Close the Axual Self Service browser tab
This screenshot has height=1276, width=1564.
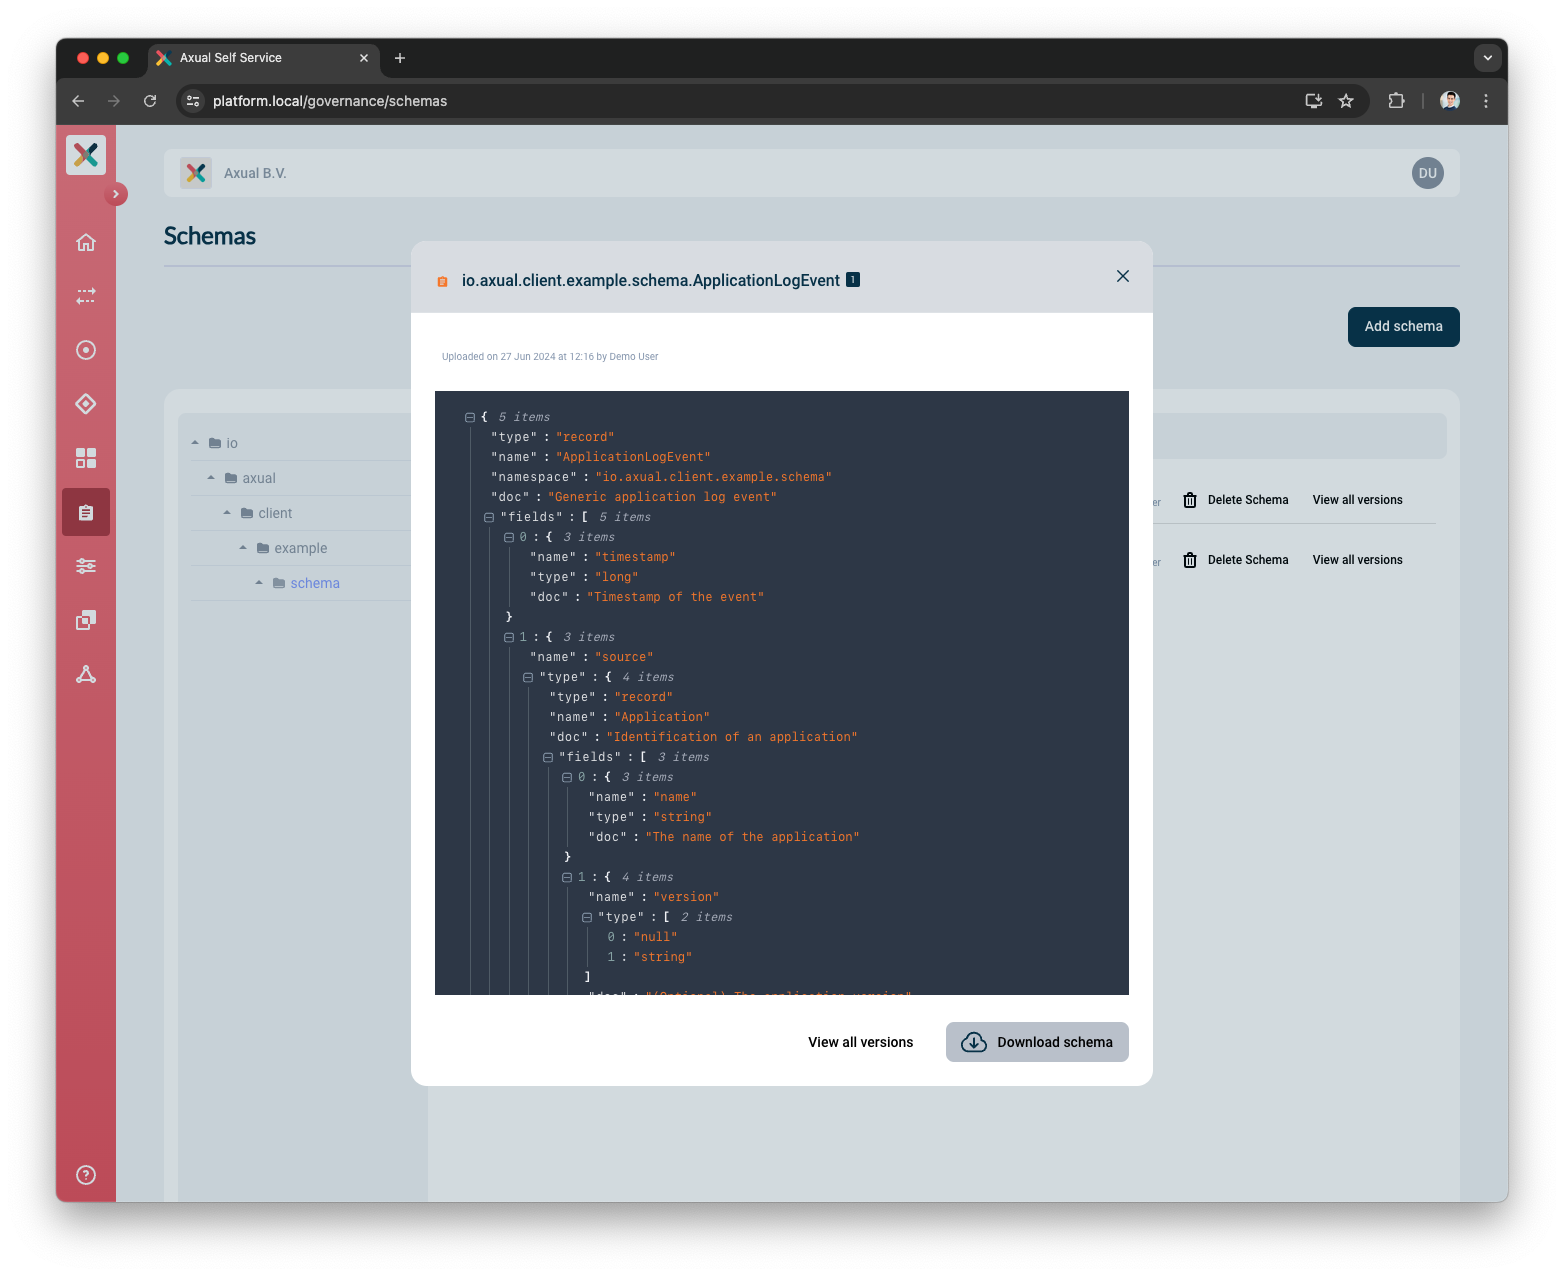[x=364, y=58]
